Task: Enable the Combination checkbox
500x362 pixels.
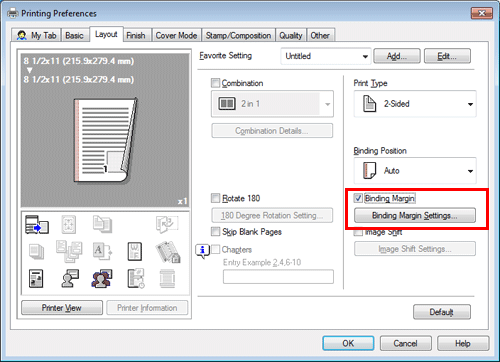Action: pos(216,83)
